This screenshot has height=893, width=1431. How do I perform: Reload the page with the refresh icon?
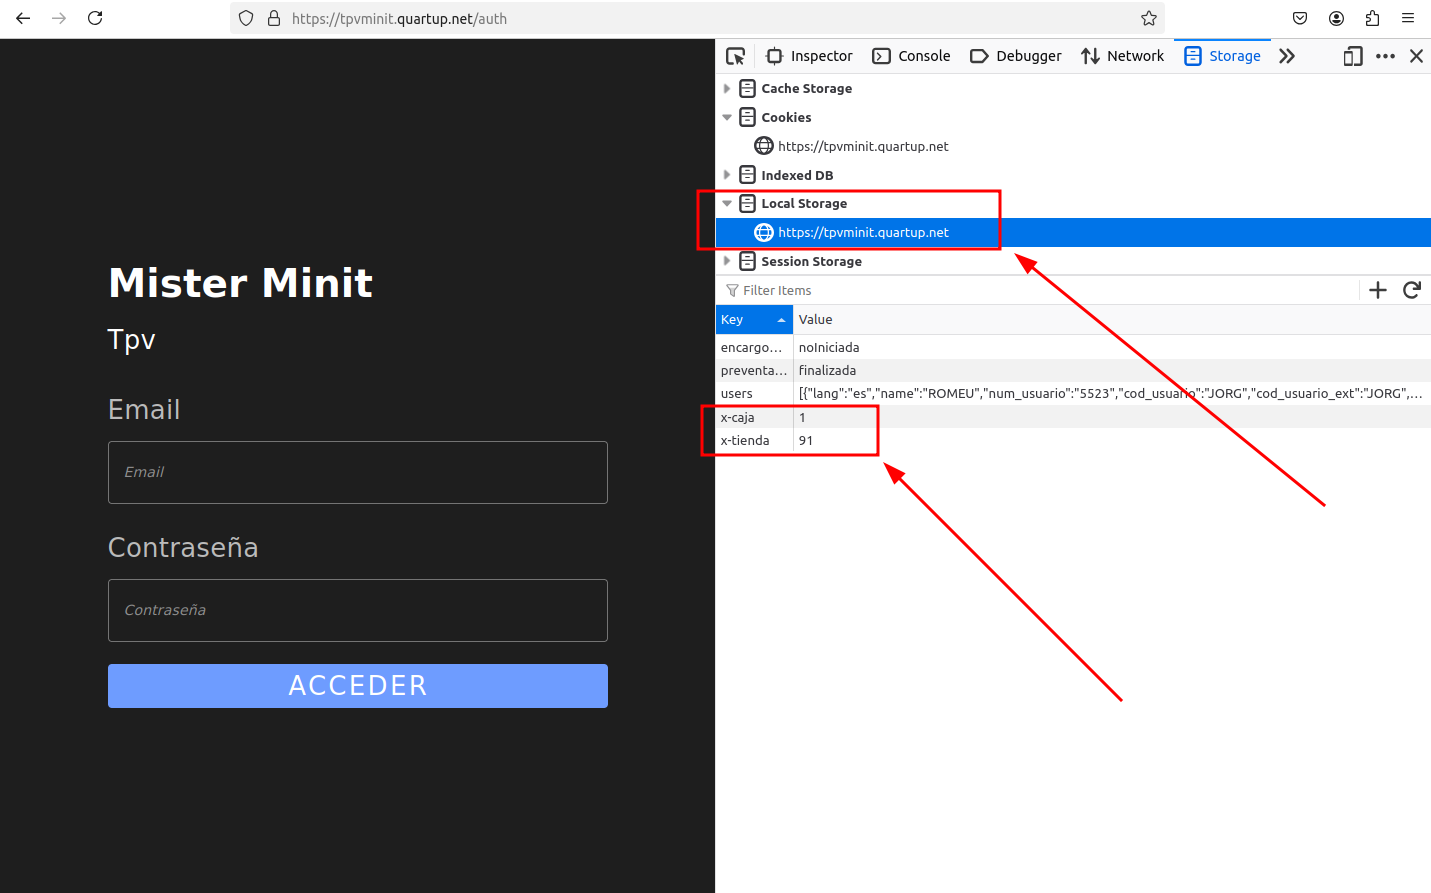click(95, 18)
